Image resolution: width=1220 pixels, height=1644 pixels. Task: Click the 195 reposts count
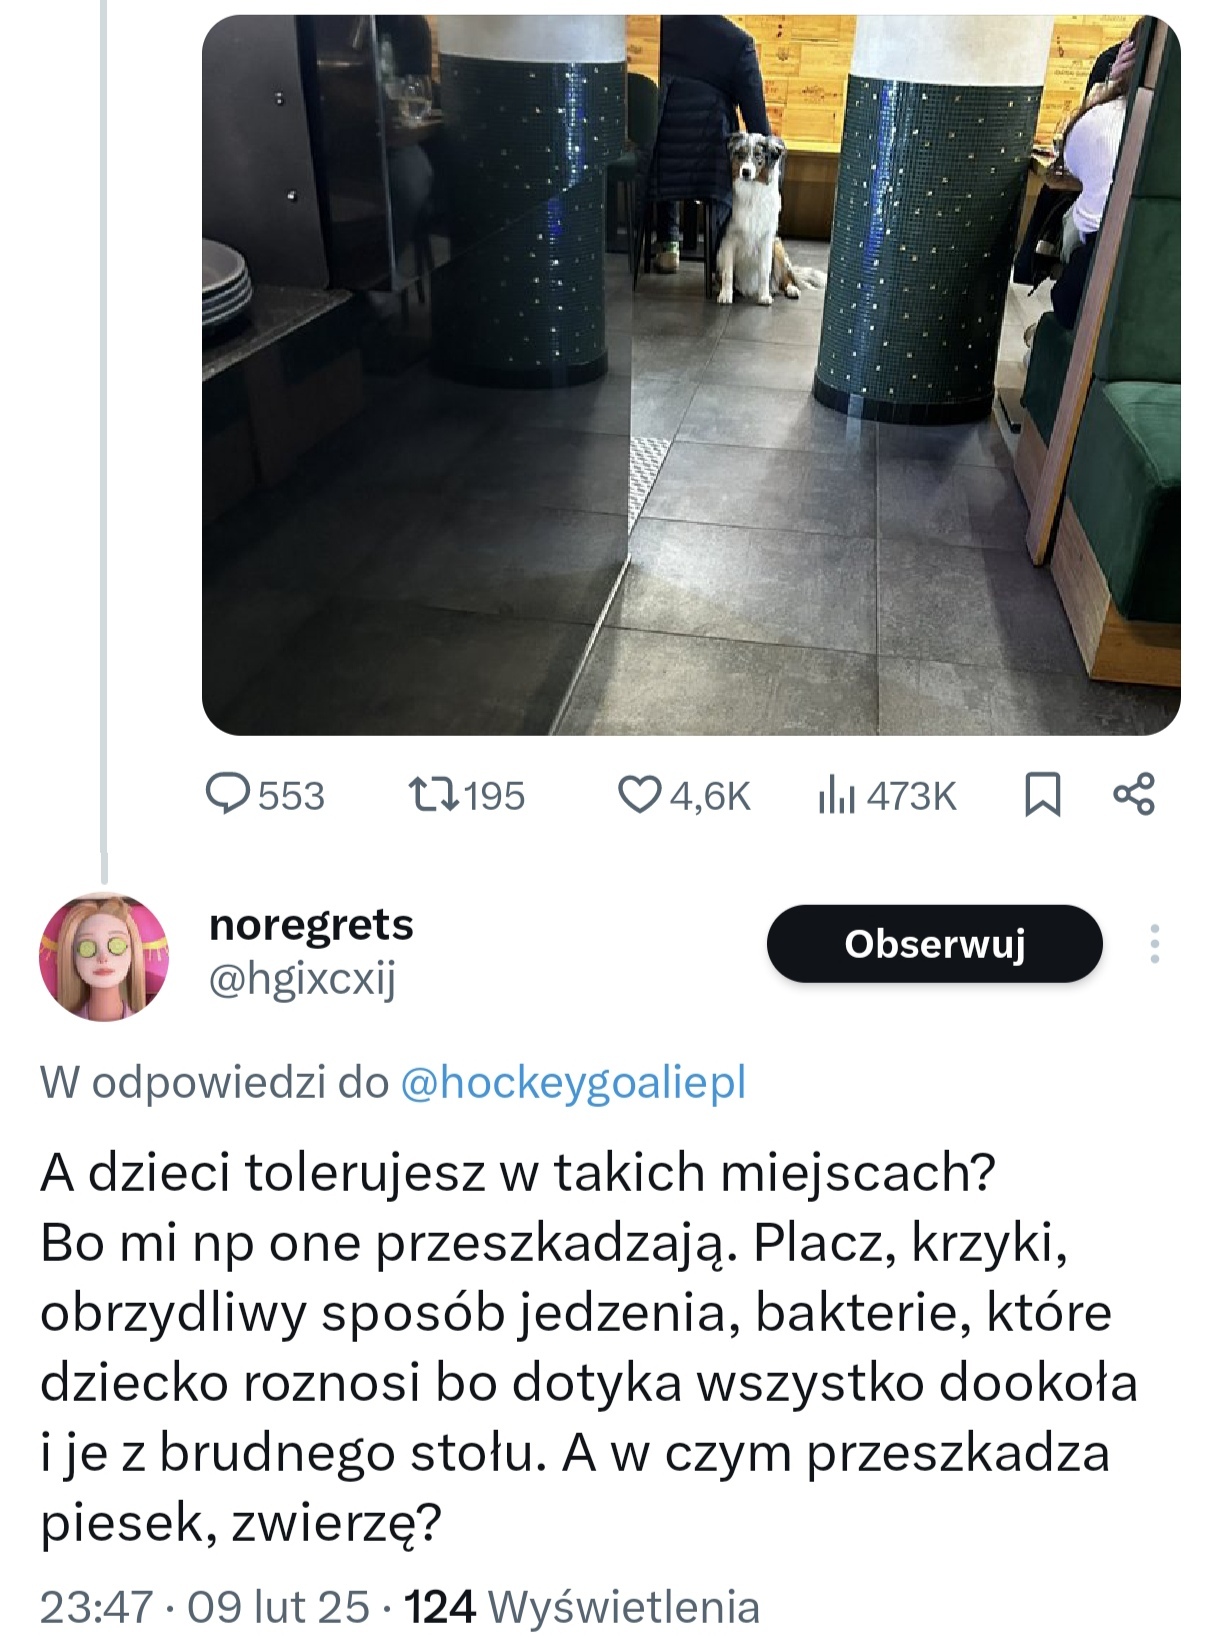coord(494,796)
